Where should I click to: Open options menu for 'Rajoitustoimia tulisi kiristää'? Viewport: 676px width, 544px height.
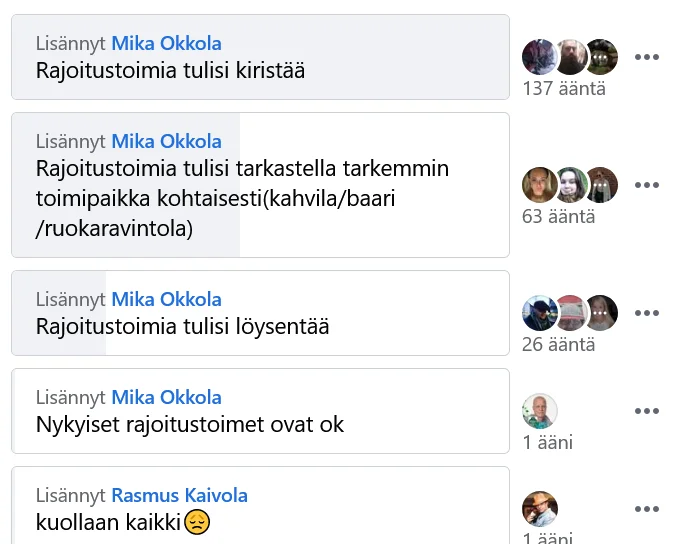click(647, 57)
